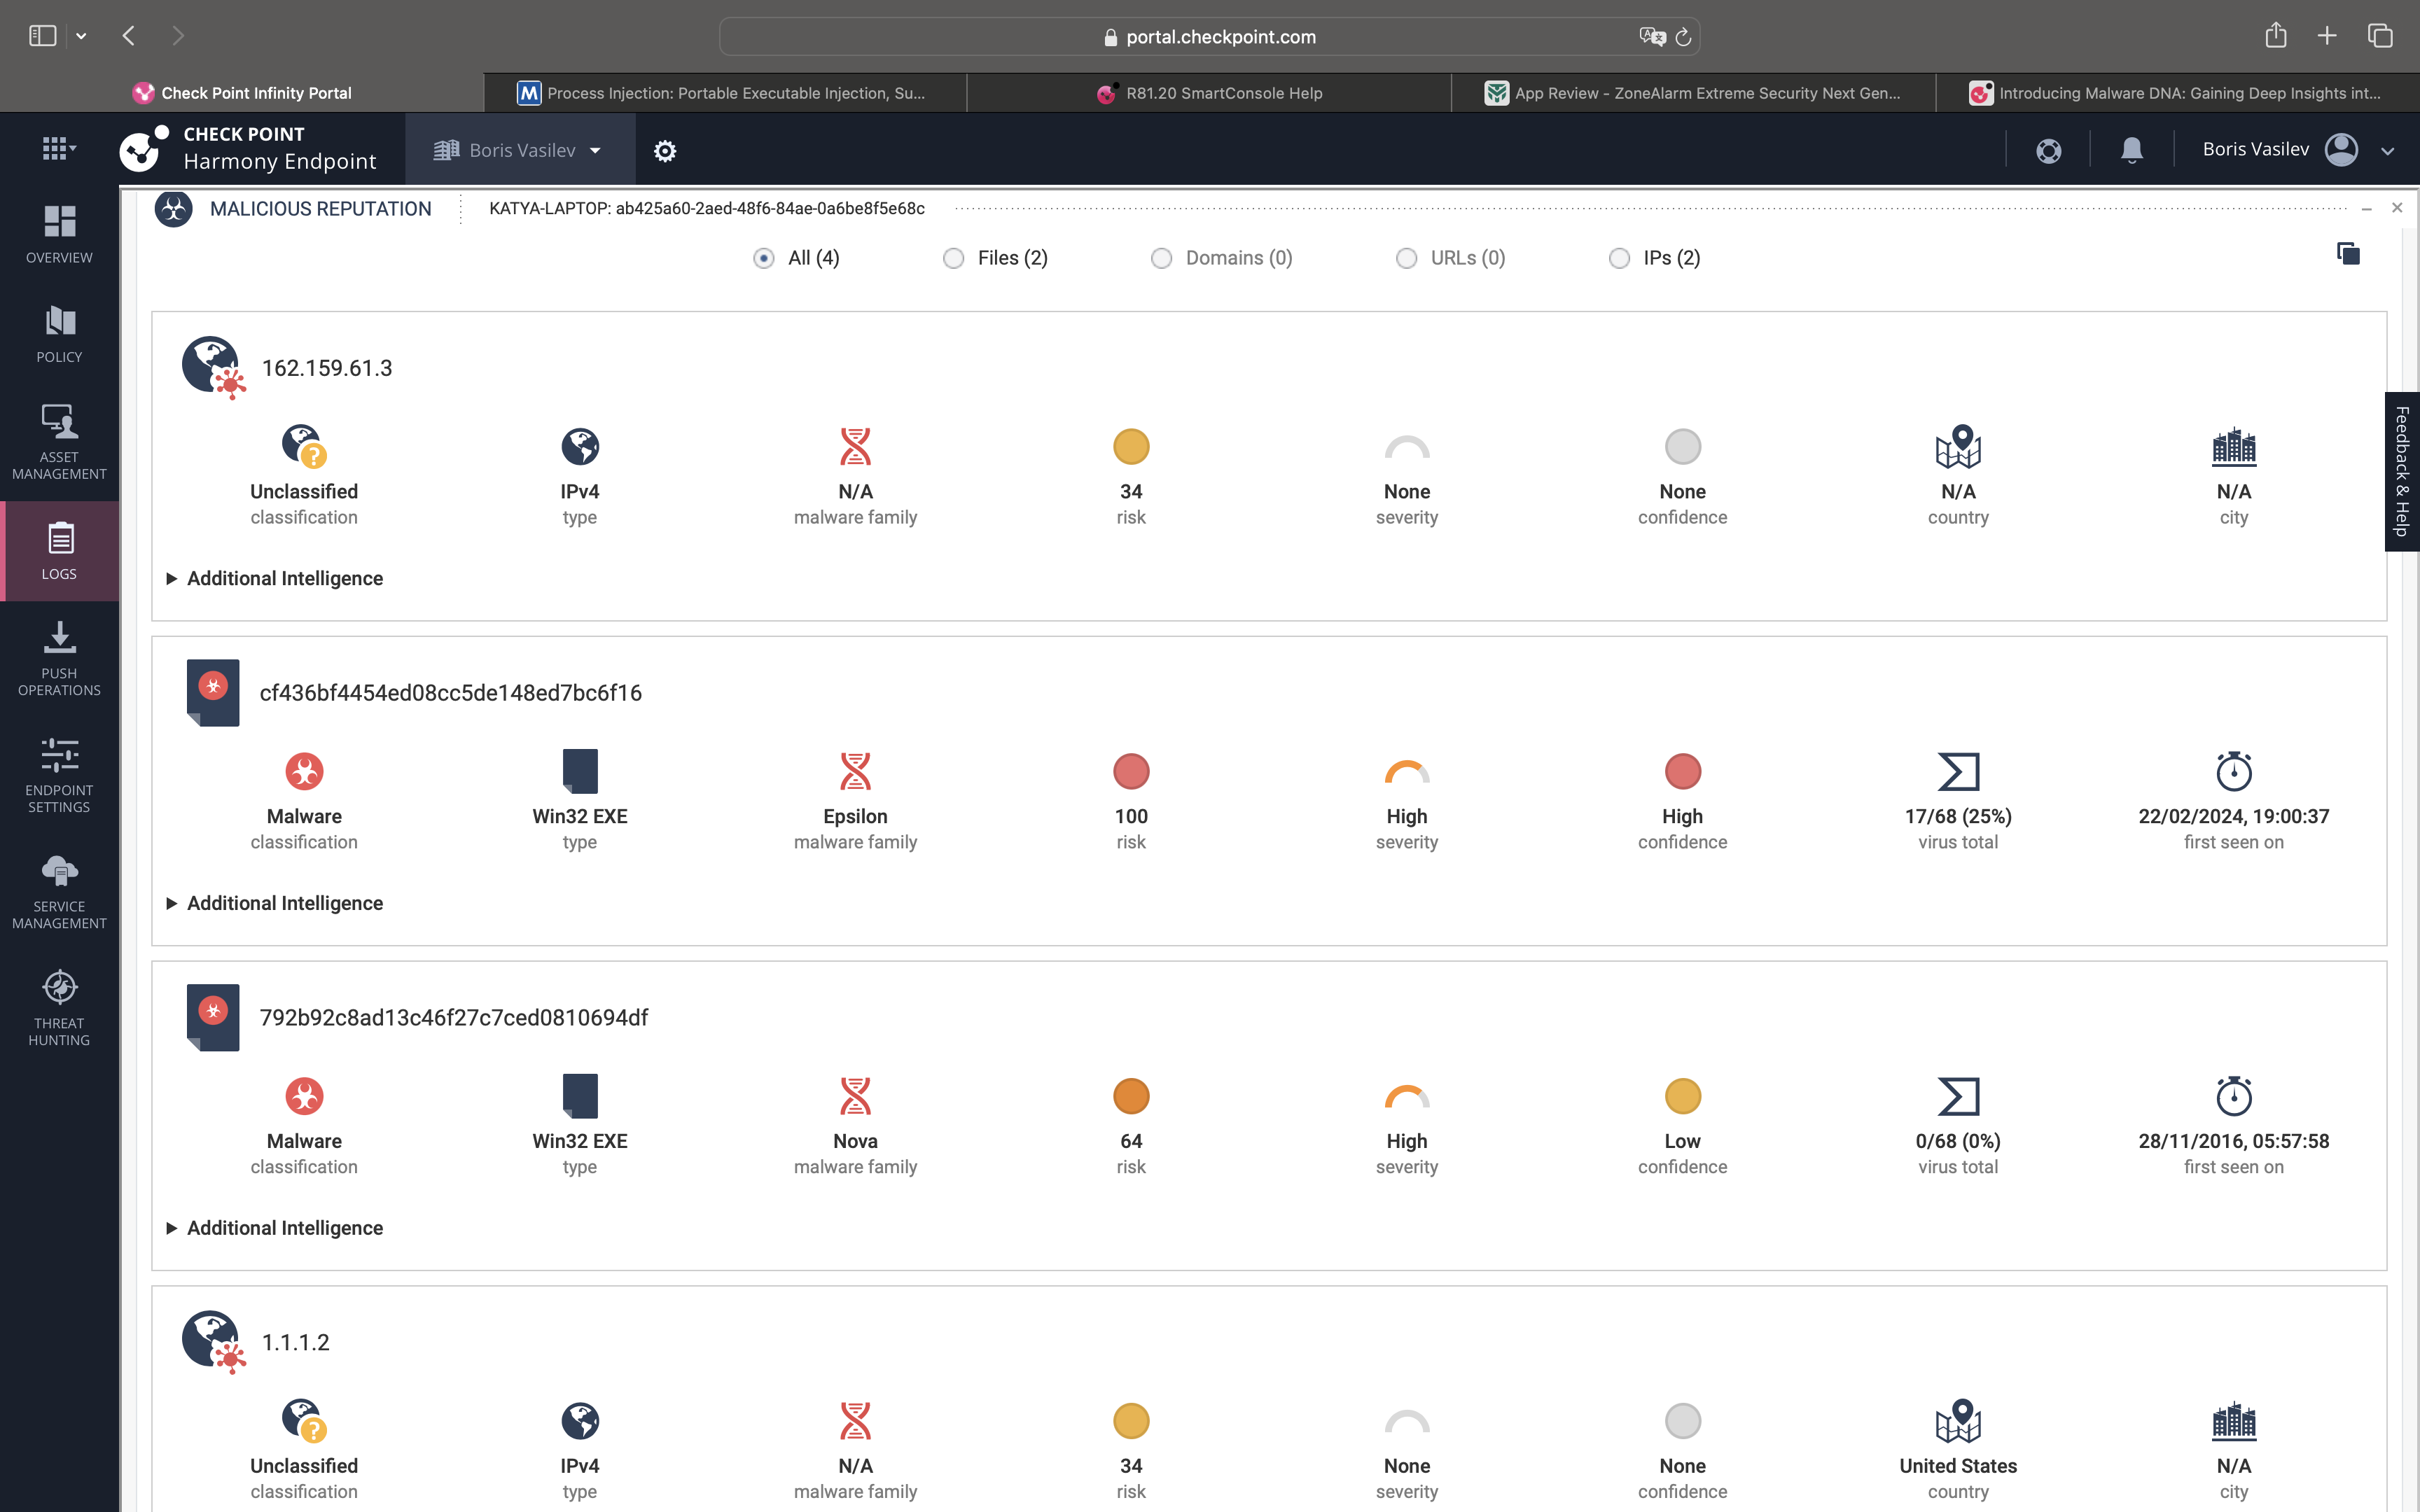The height and width of the screenshot is (1512, 2420).
Task: Go back to the previous browser page
Action: coord(129,36)
